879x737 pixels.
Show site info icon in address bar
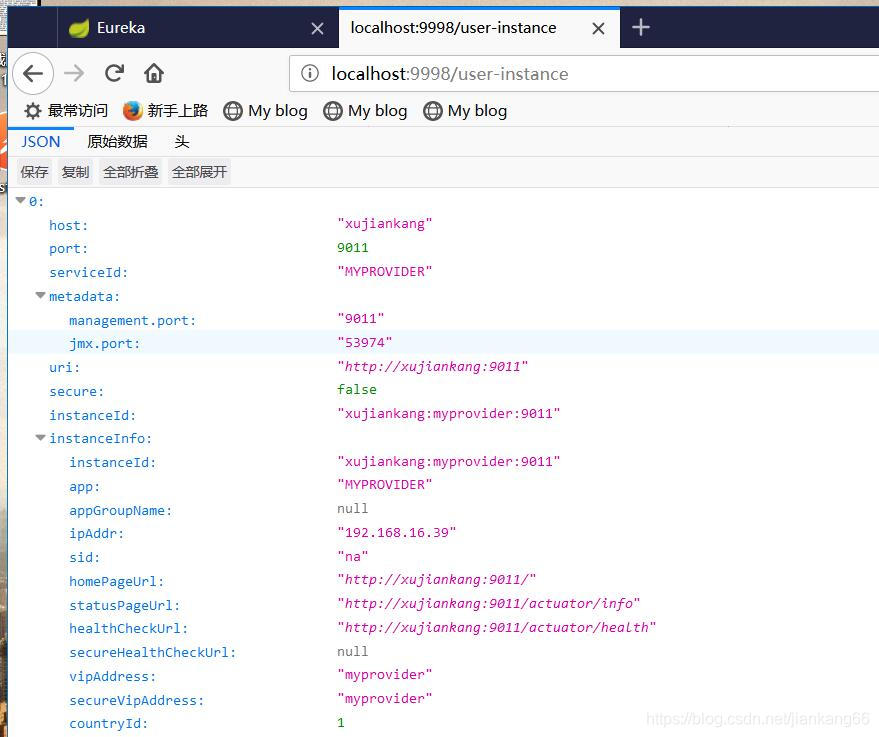(x=309, y=73)
